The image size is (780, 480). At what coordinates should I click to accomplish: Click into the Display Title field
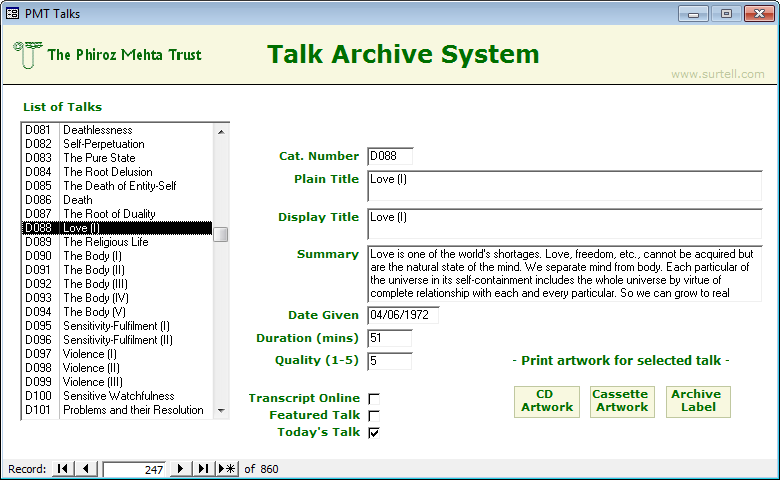coord(565,224)
